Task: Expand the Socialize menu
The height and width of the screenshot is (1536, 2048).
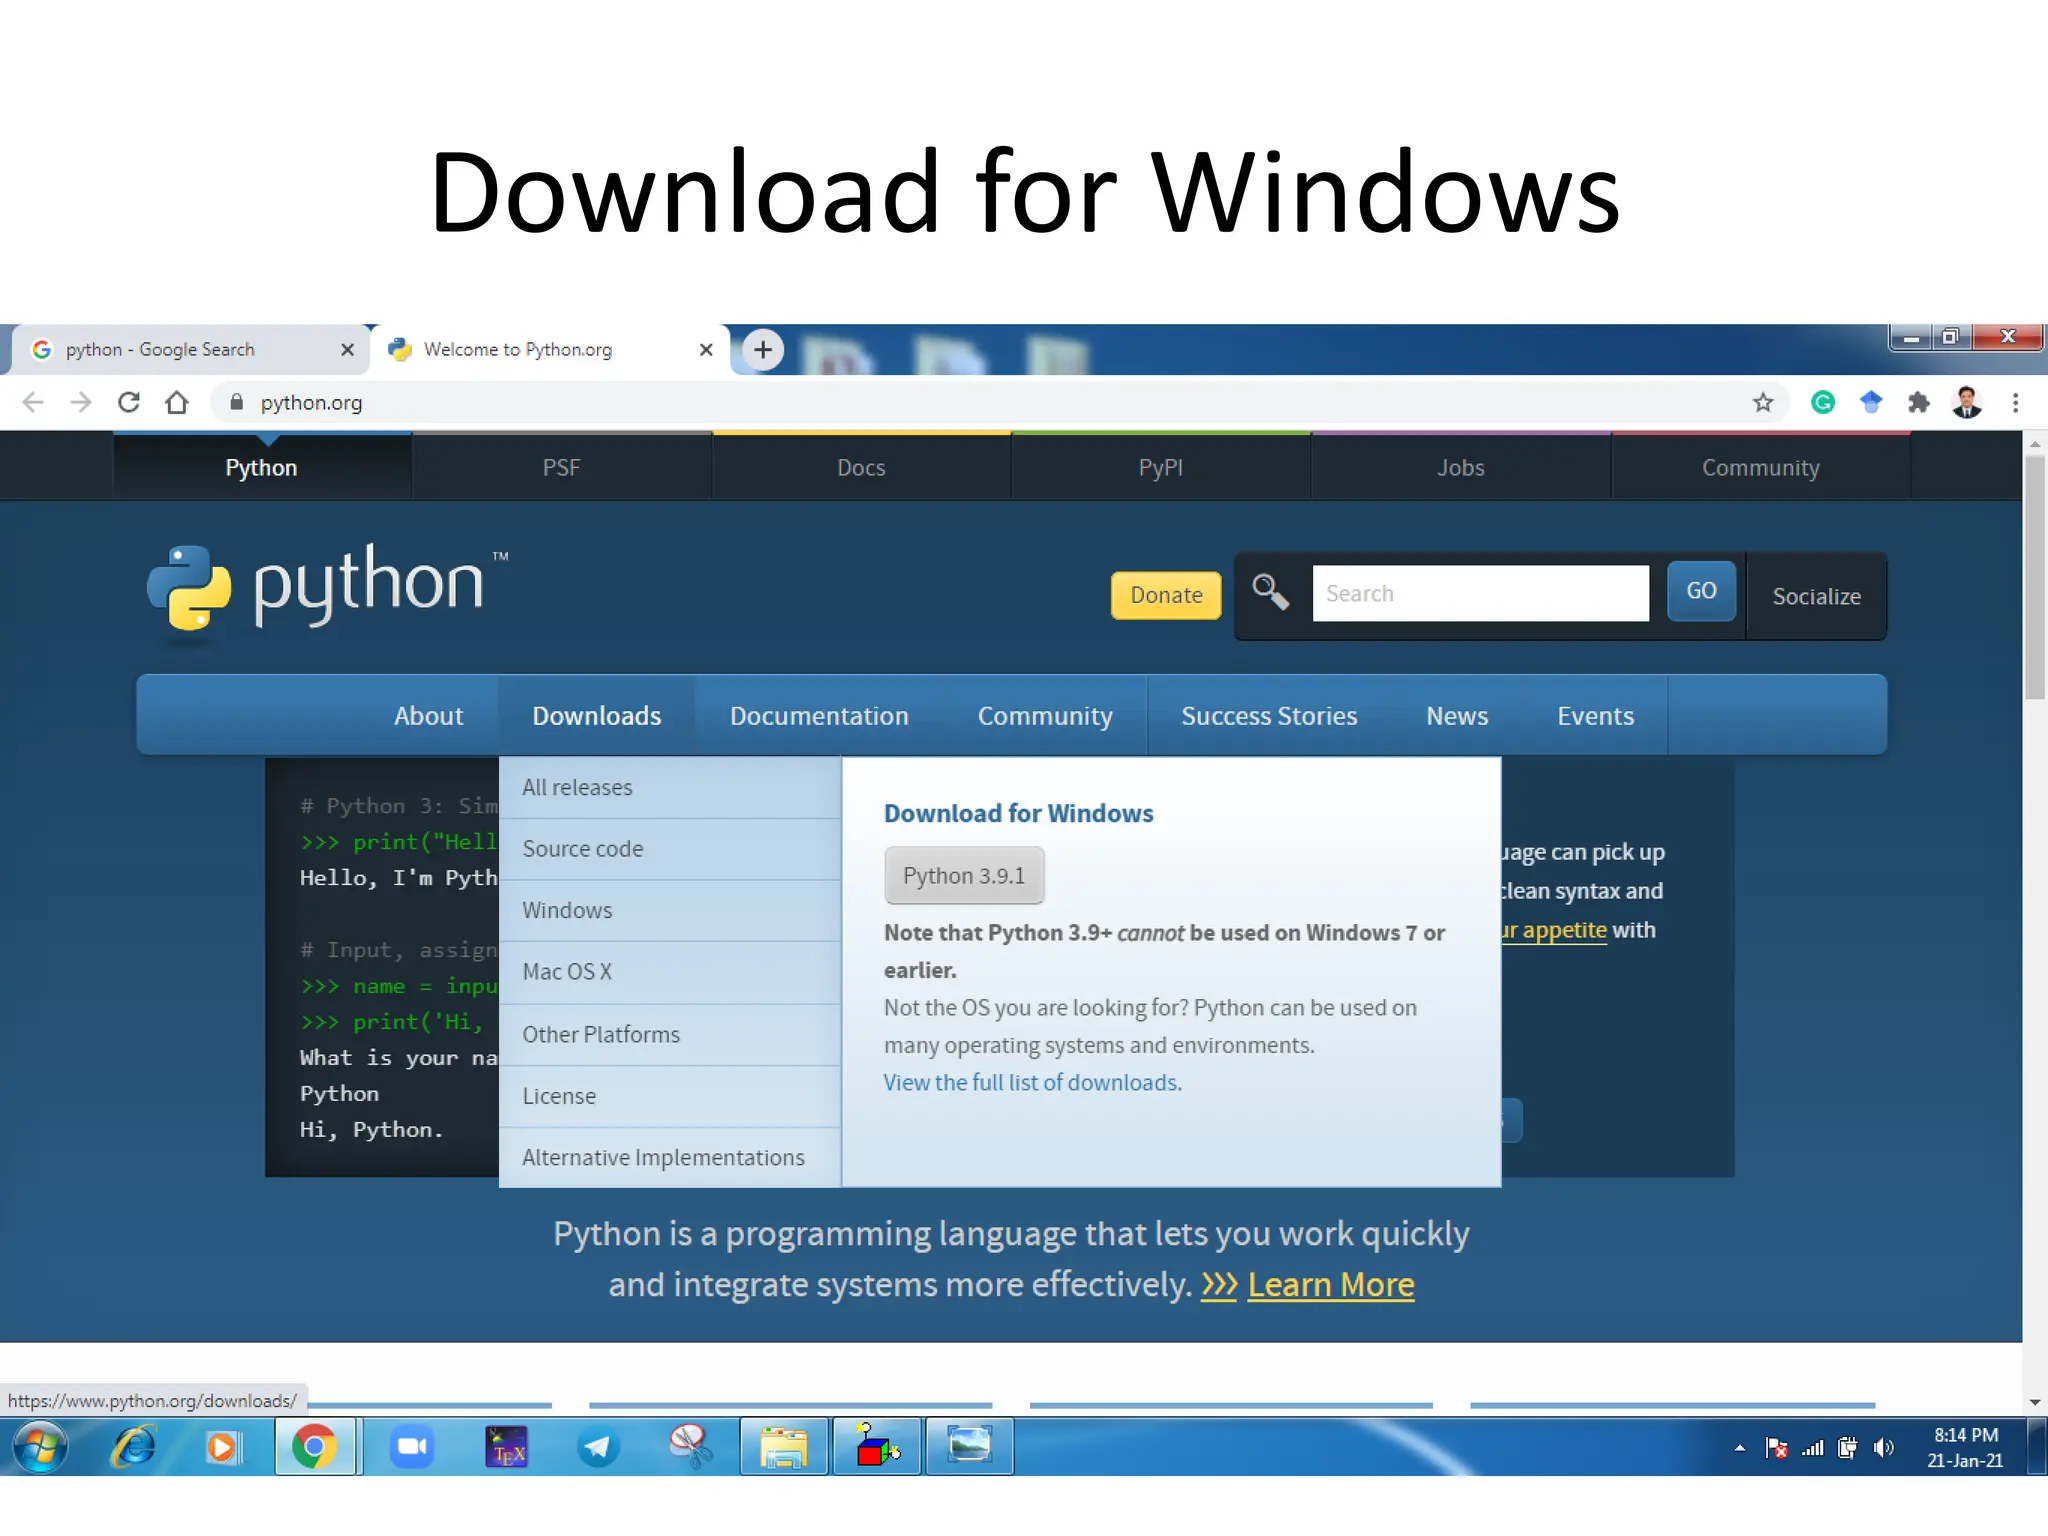Action: click(1816, 596)
